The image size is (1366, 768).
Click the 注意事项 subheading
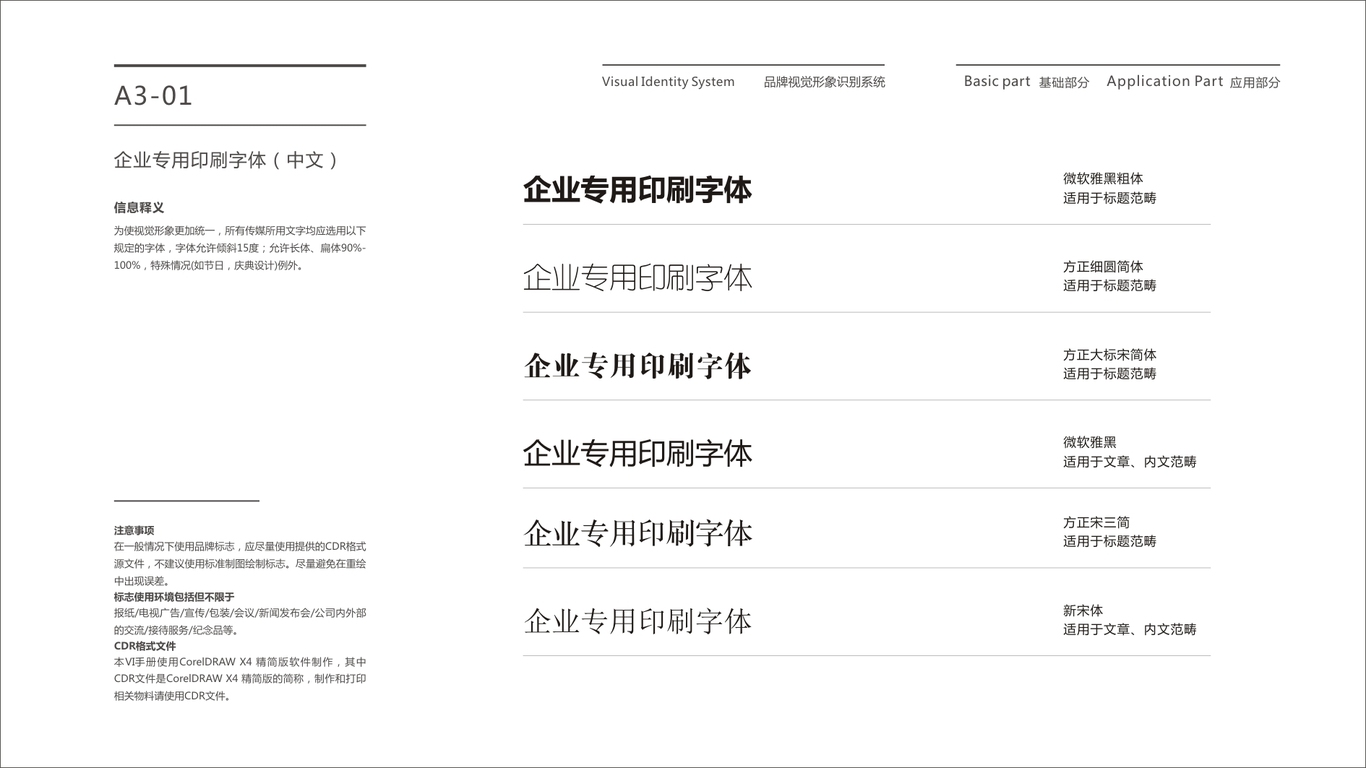[134, 530]
